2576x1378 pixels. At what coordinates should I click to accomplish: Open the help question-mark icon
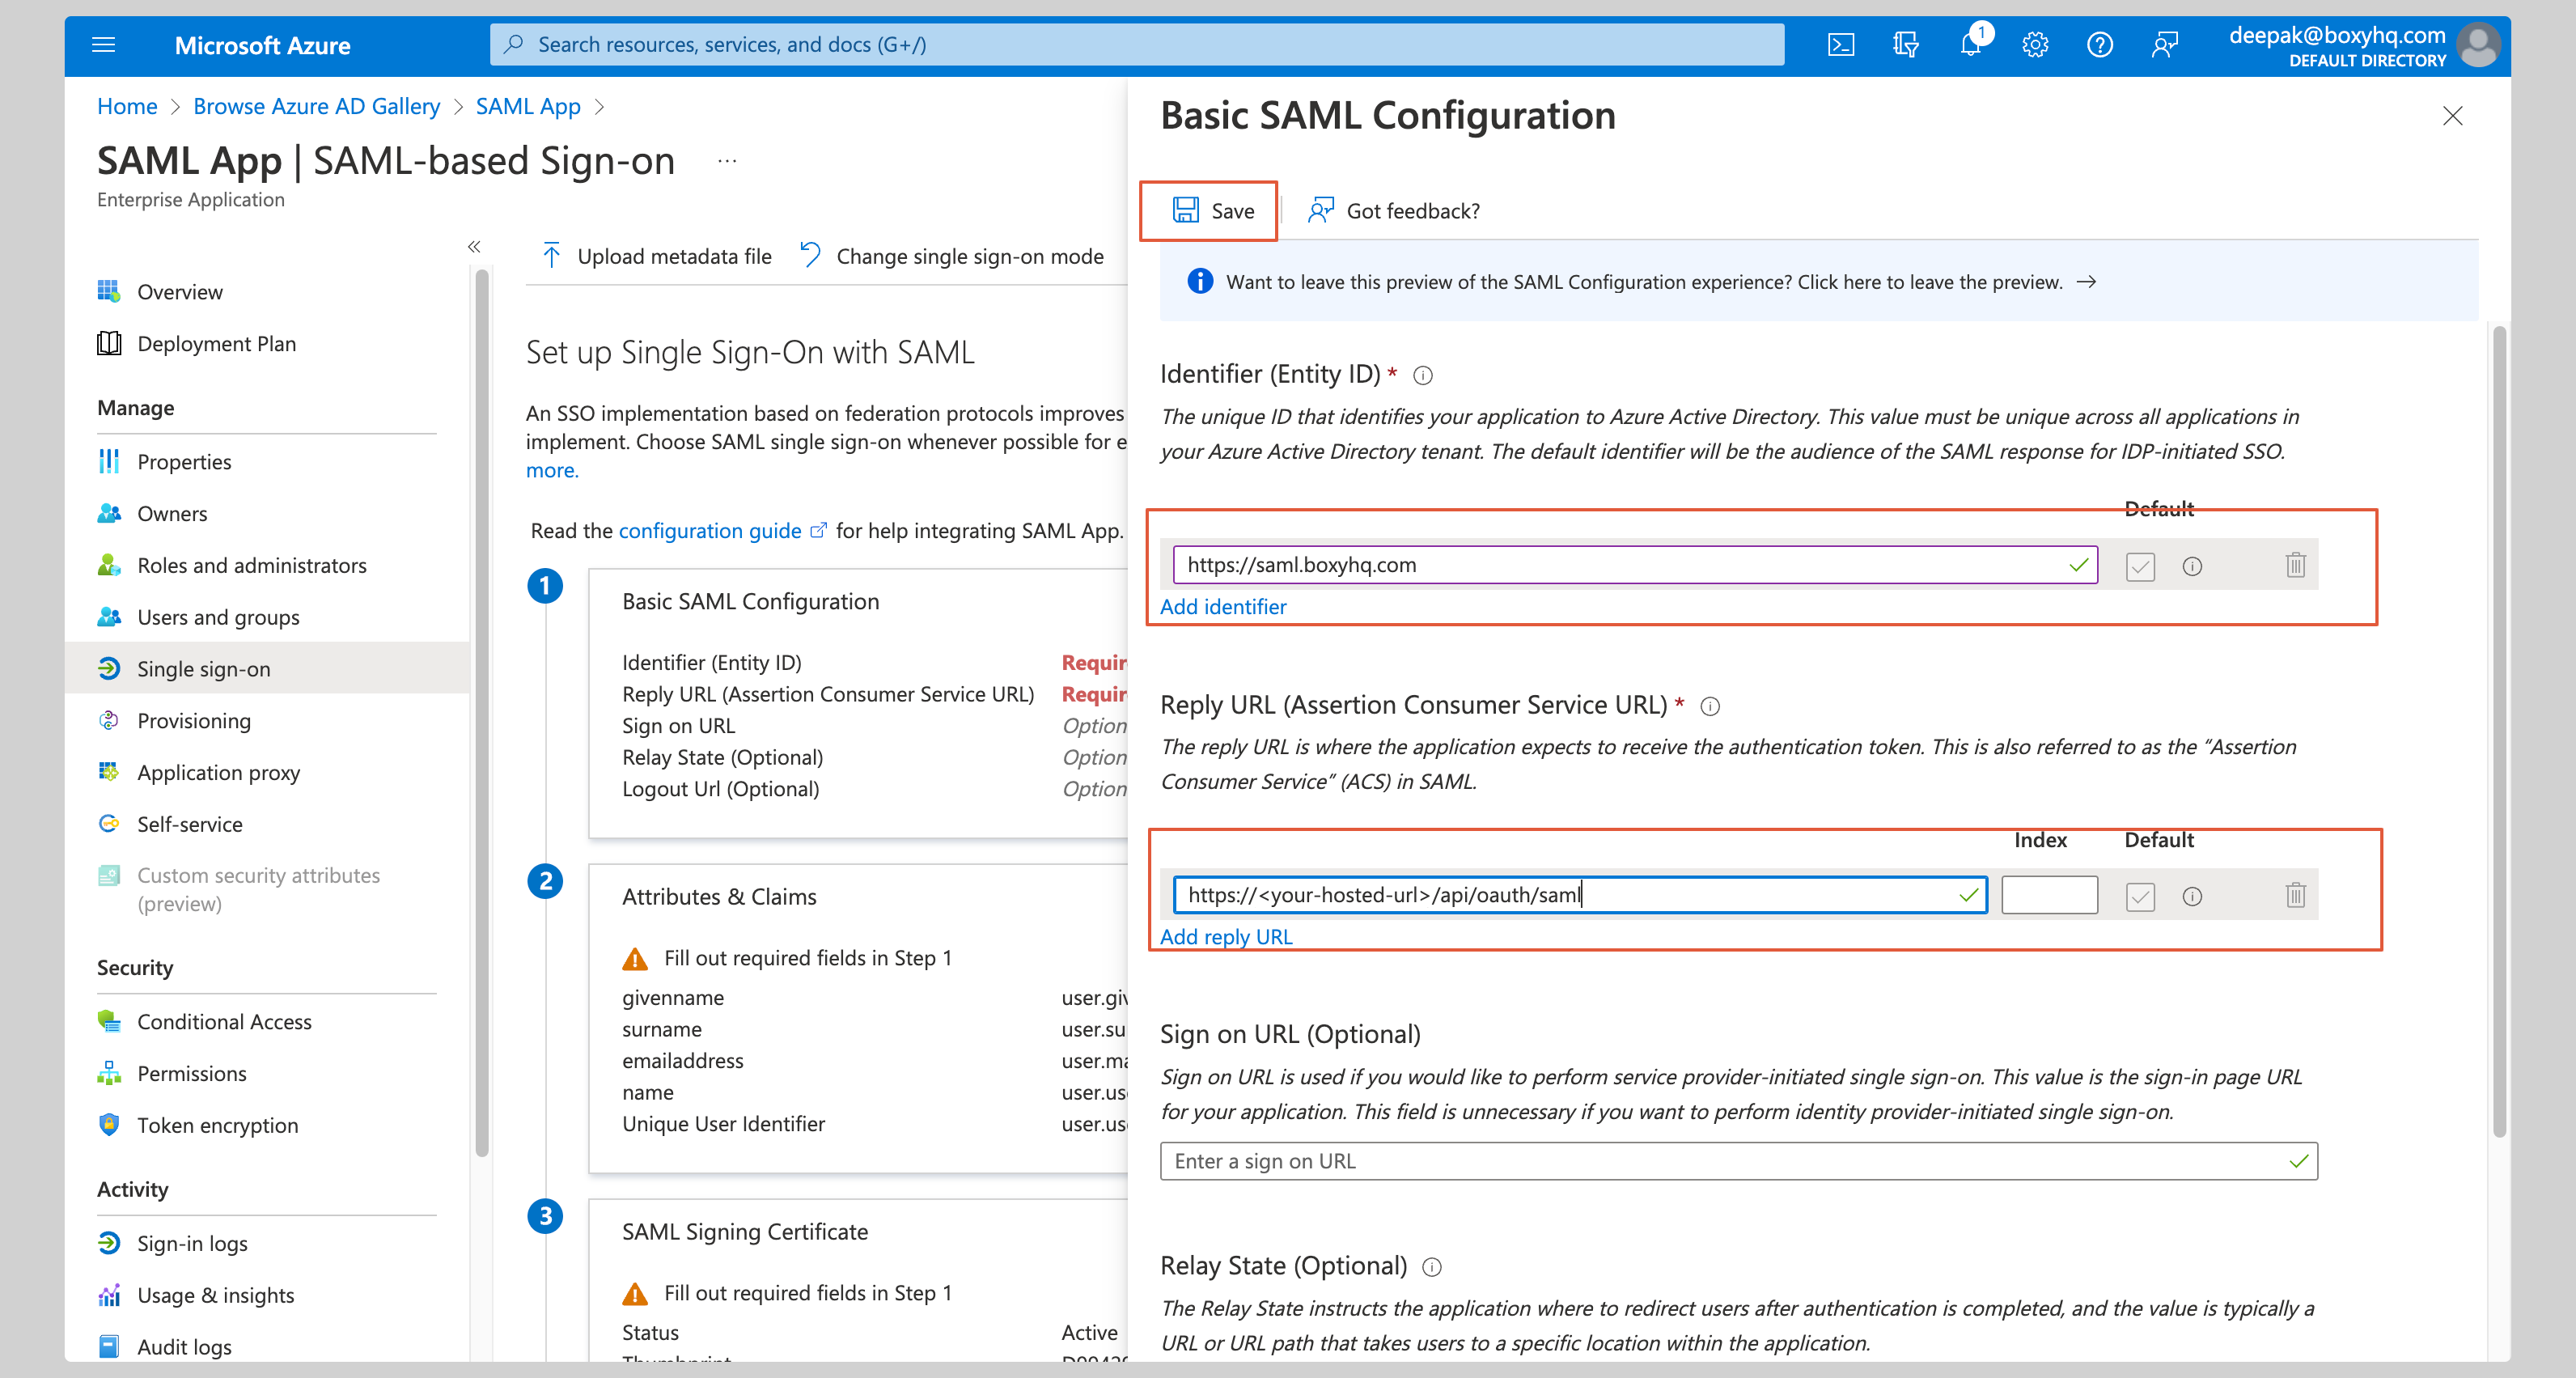tap(2100, 44)
